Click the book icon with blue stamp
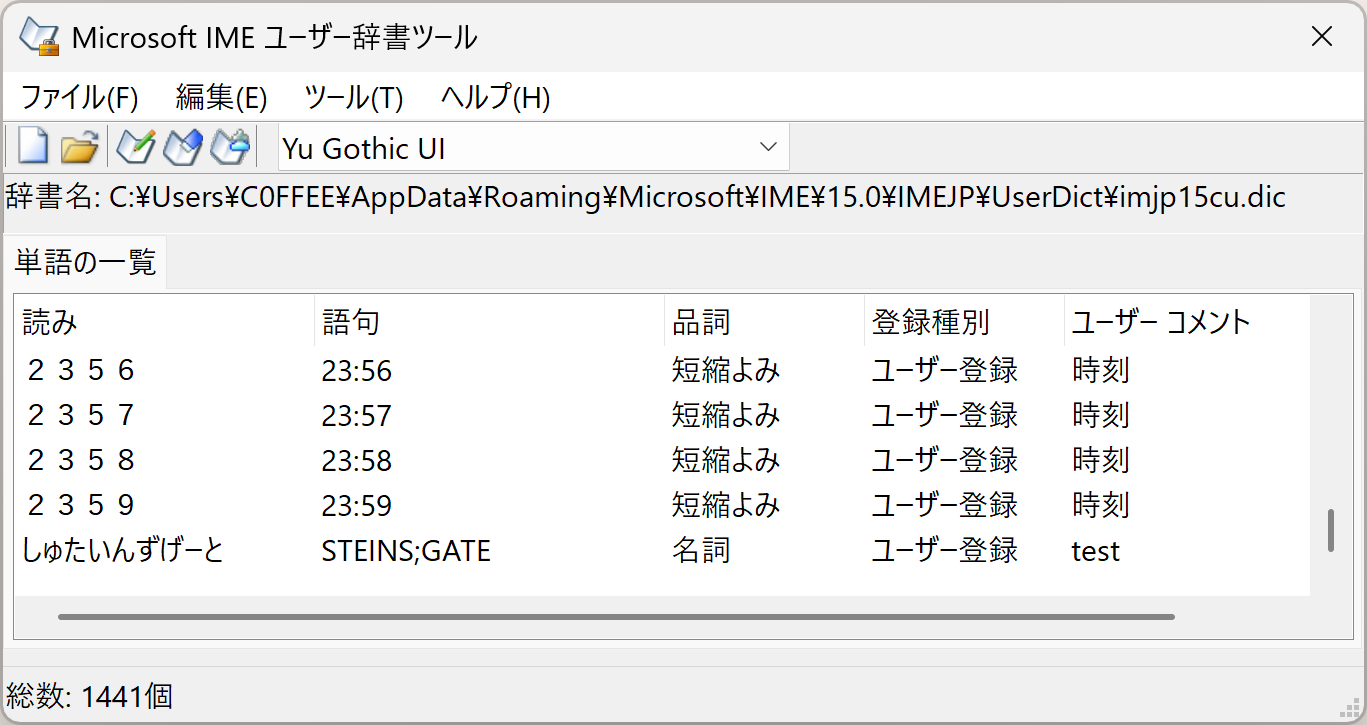Viewport: 1367px width, 725px height. (230, 147)
